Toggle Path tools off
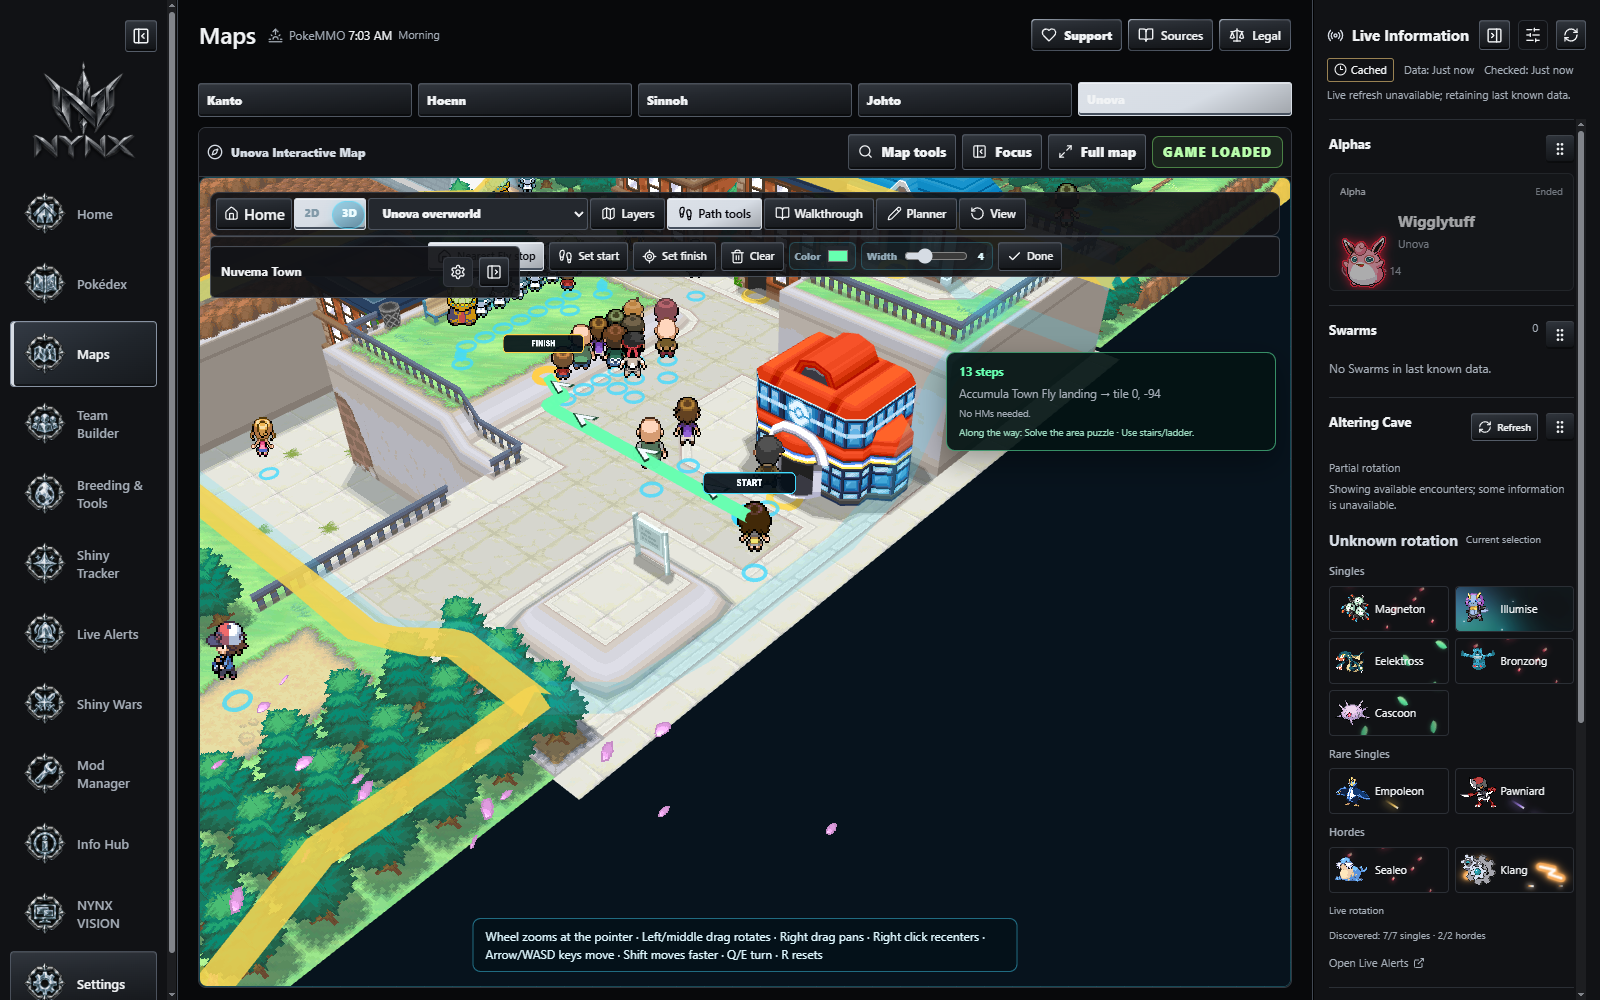 point(715,214)
